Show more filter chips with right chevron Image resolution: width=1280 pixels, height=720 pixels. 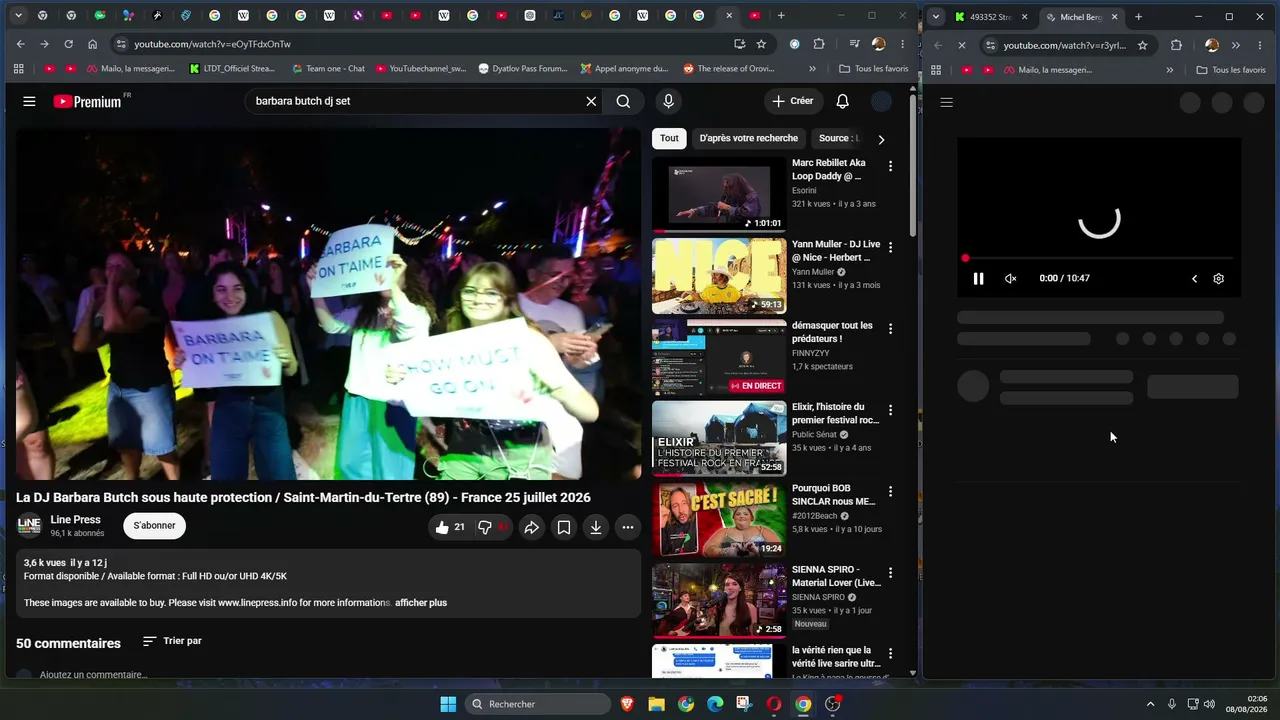click(881, 139)
